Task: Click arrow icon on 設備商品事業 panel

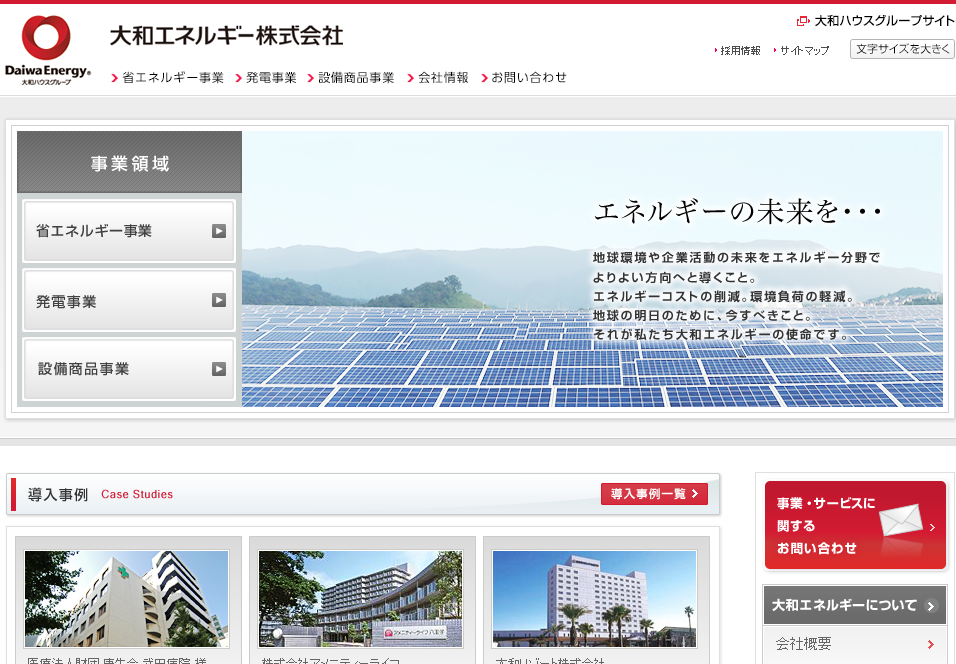Action: coord(219,369)
